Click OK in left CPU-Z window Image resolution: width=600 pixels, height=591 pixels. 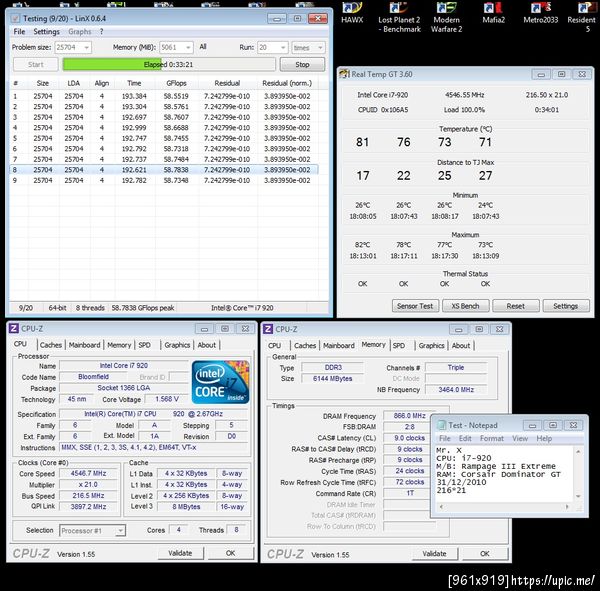(230, 553)
